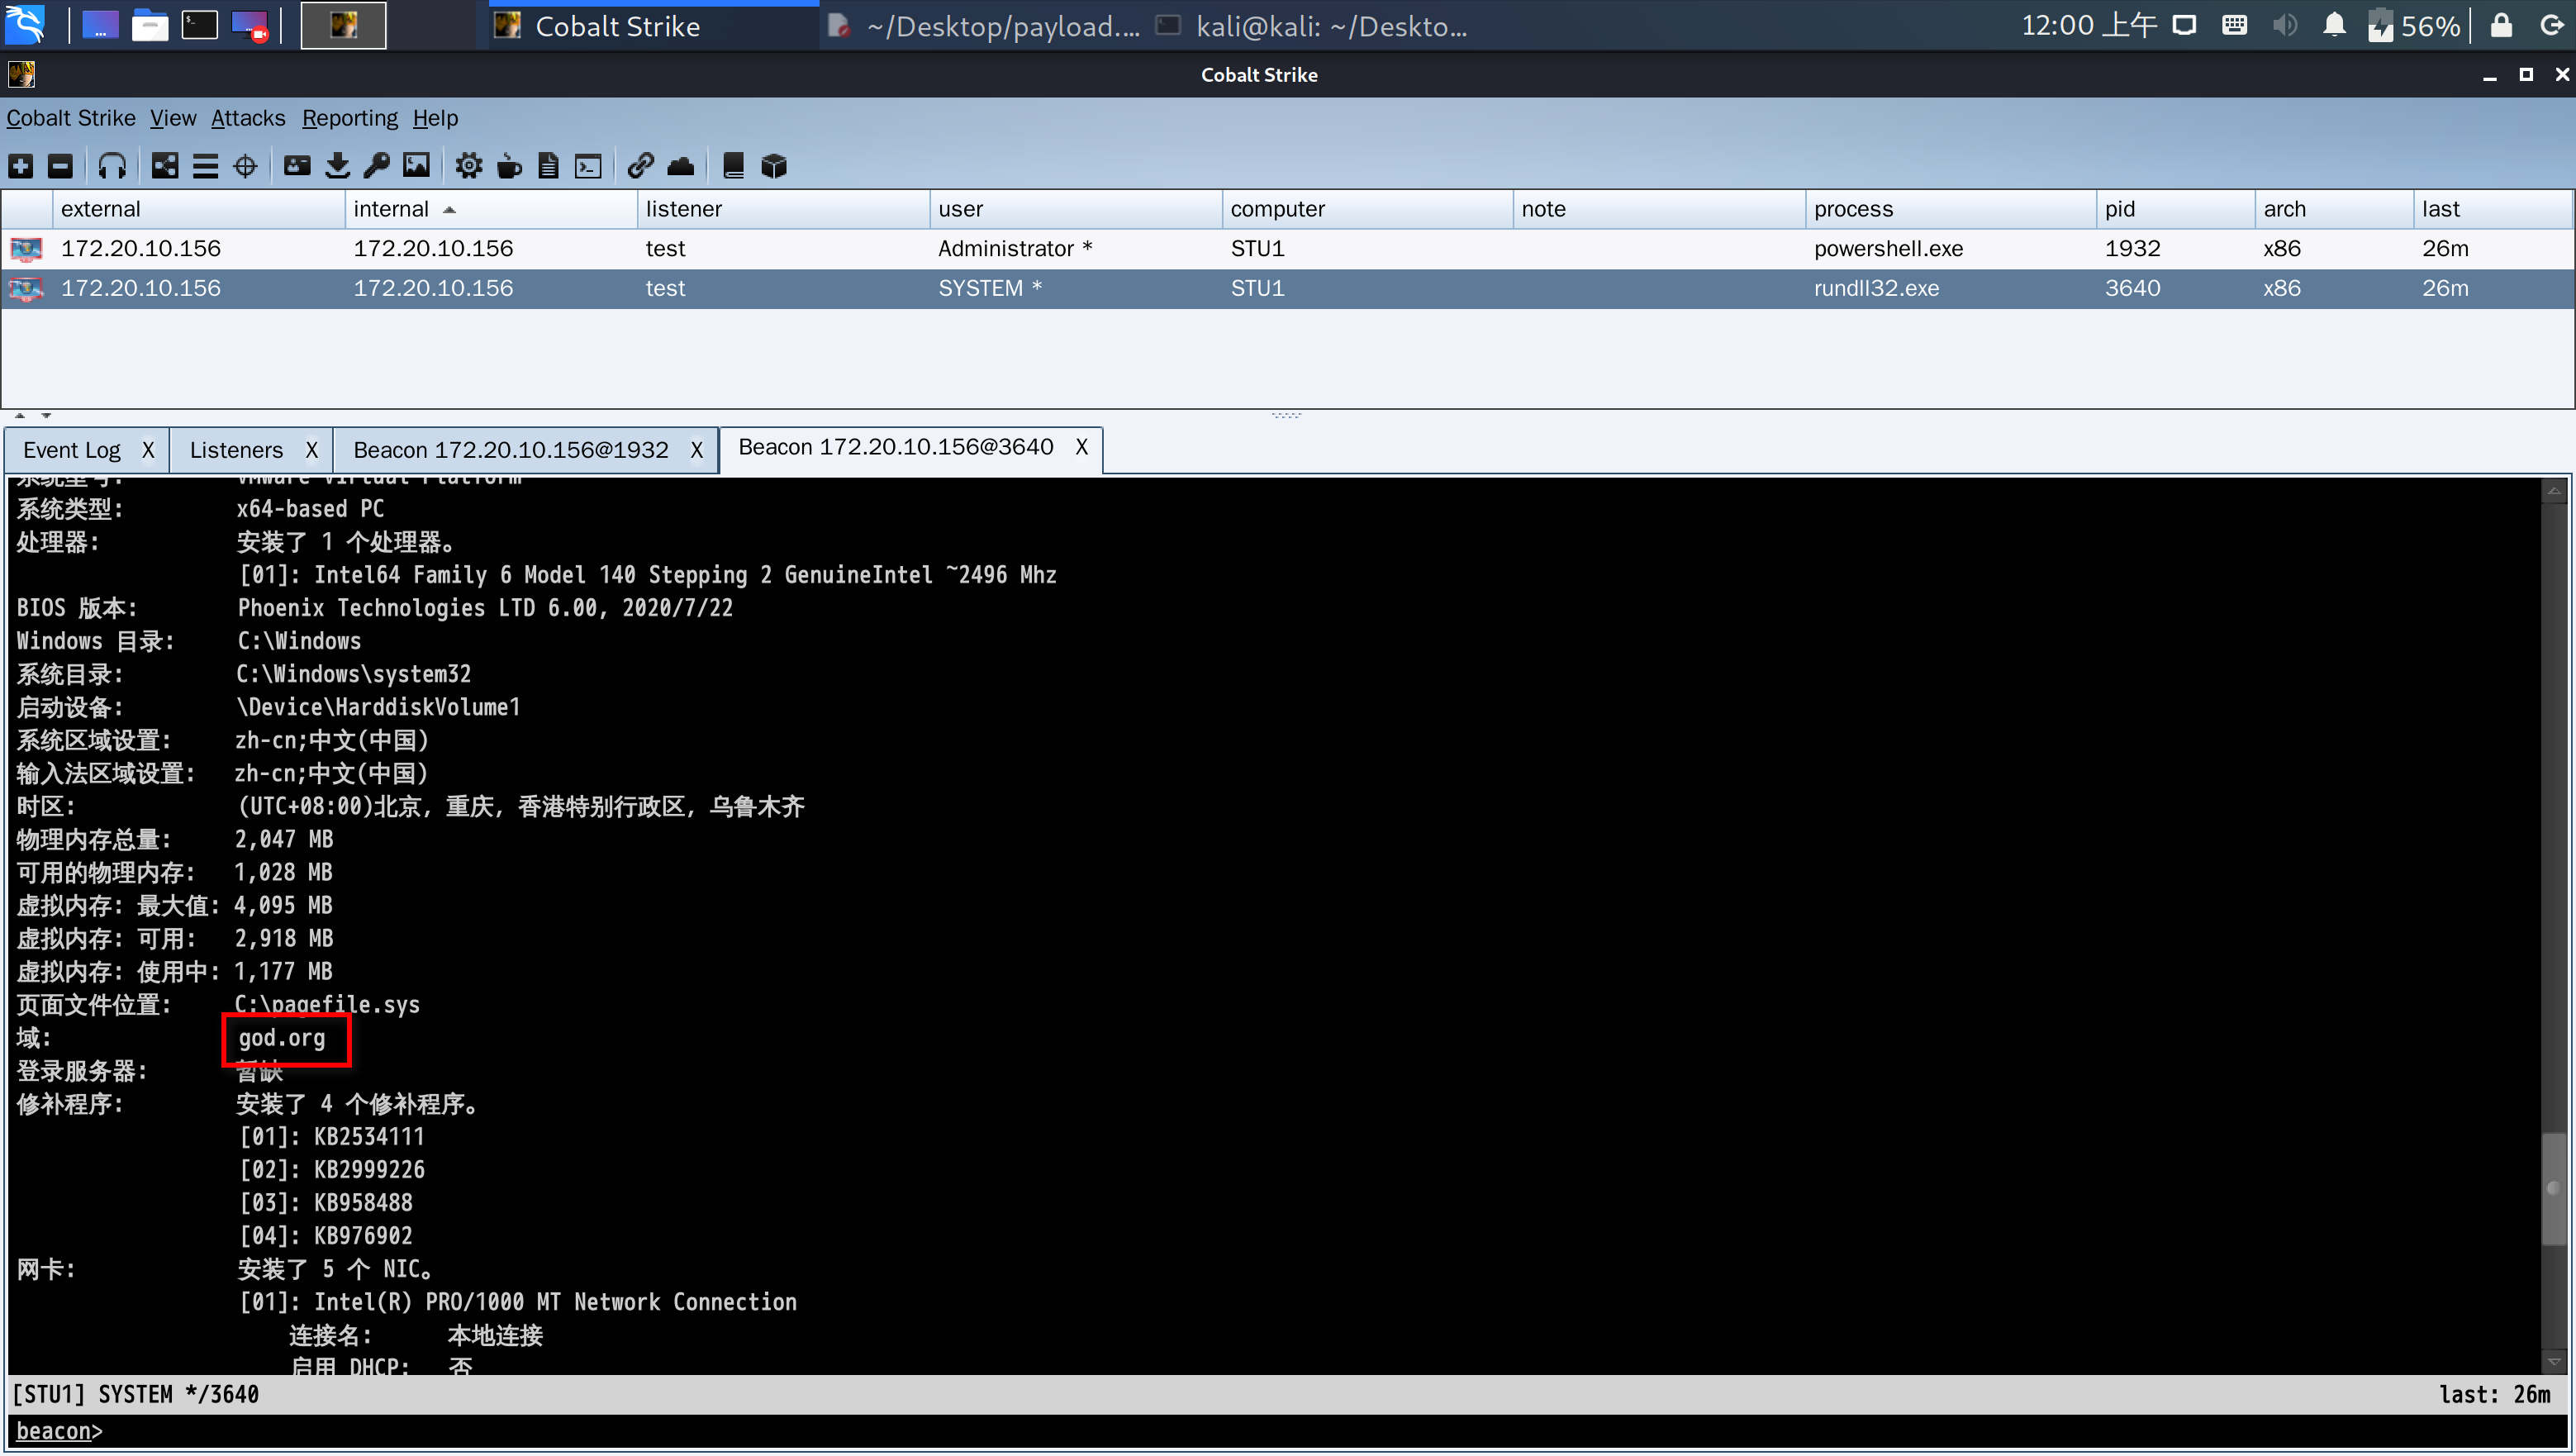
Task: Close the Listeners tab via its X
Action: point(311,450)
